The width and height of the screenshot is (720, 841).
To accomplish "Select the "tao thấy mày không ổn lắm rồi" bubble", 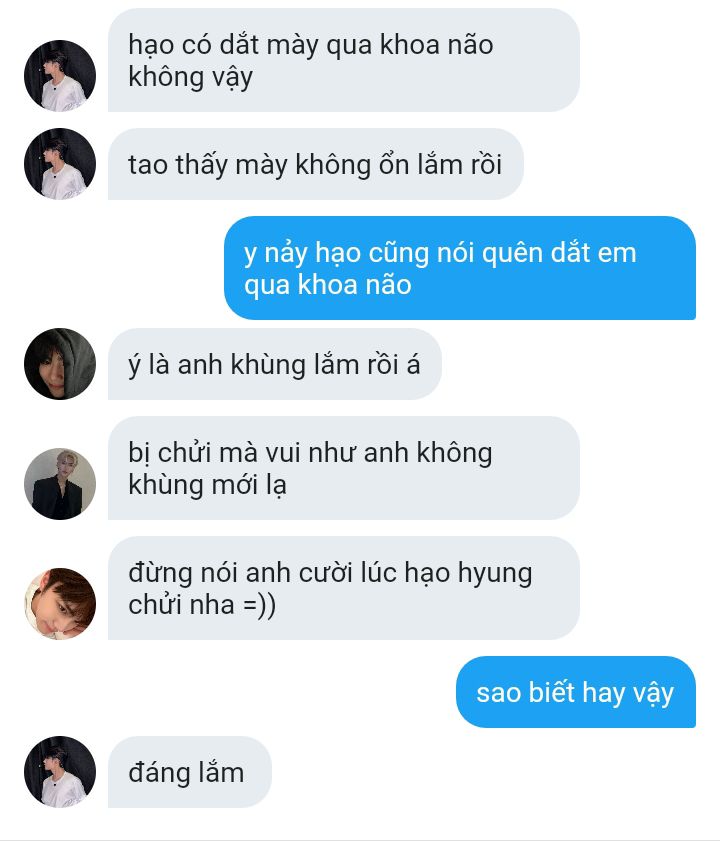I will [315, 164].
